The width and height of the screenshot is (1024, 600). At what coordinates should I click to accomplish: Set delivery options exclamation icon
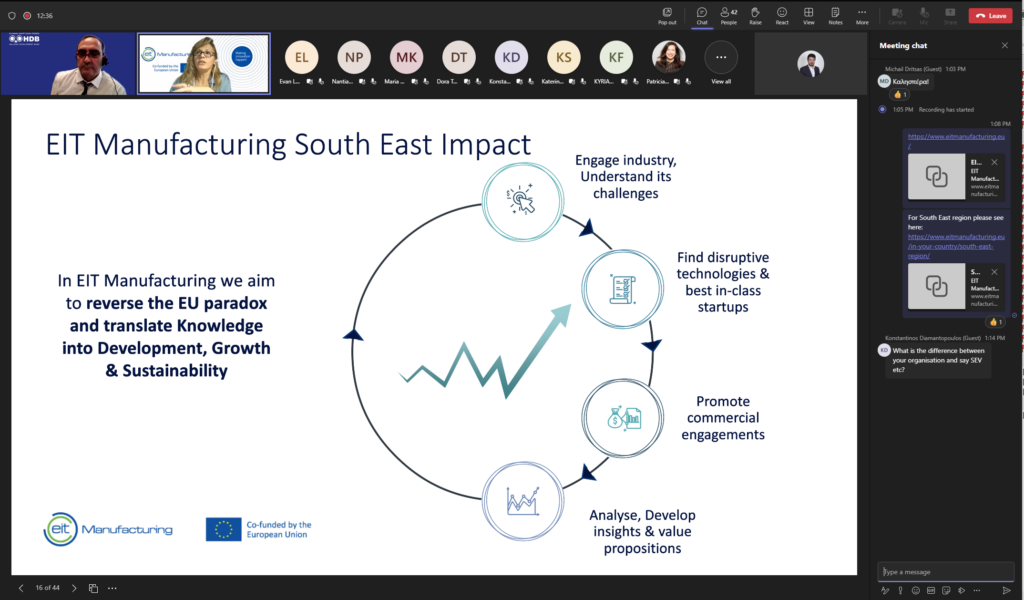coord(901,590)
